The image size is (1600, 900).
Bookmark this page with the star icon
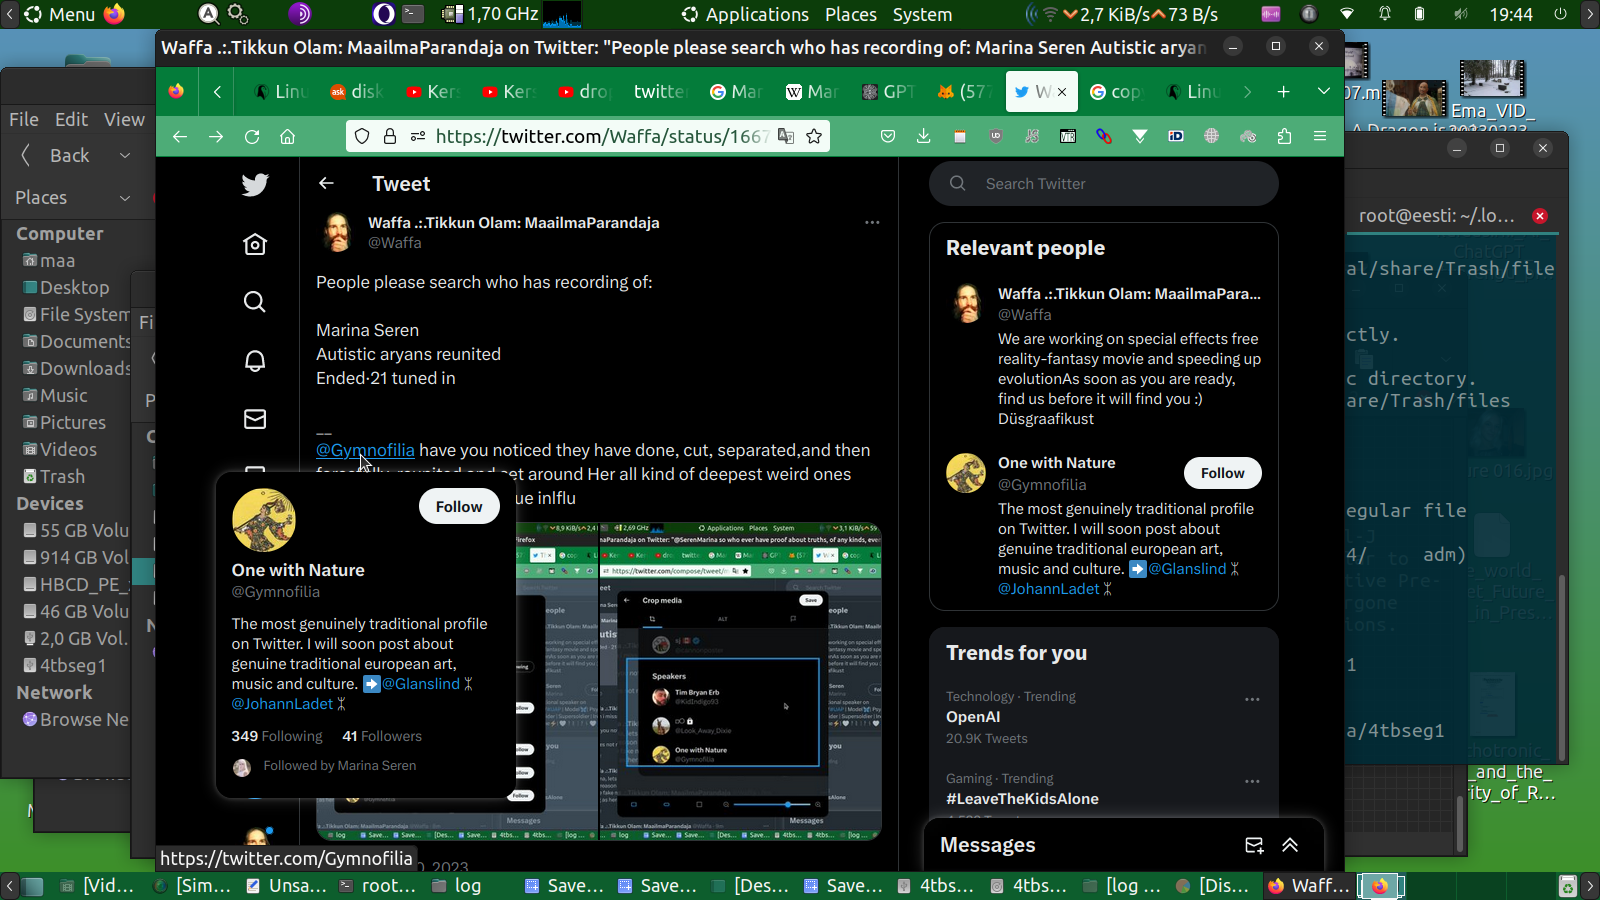[814, 137]
